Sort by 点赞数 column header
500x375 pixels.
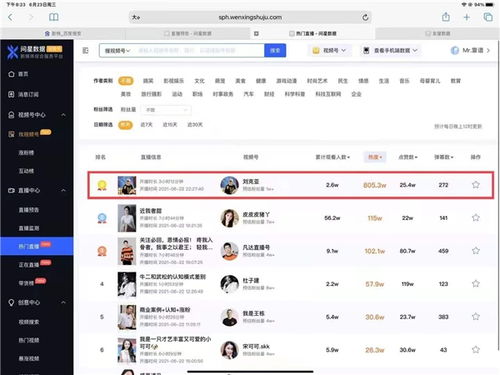pos(408,157)
